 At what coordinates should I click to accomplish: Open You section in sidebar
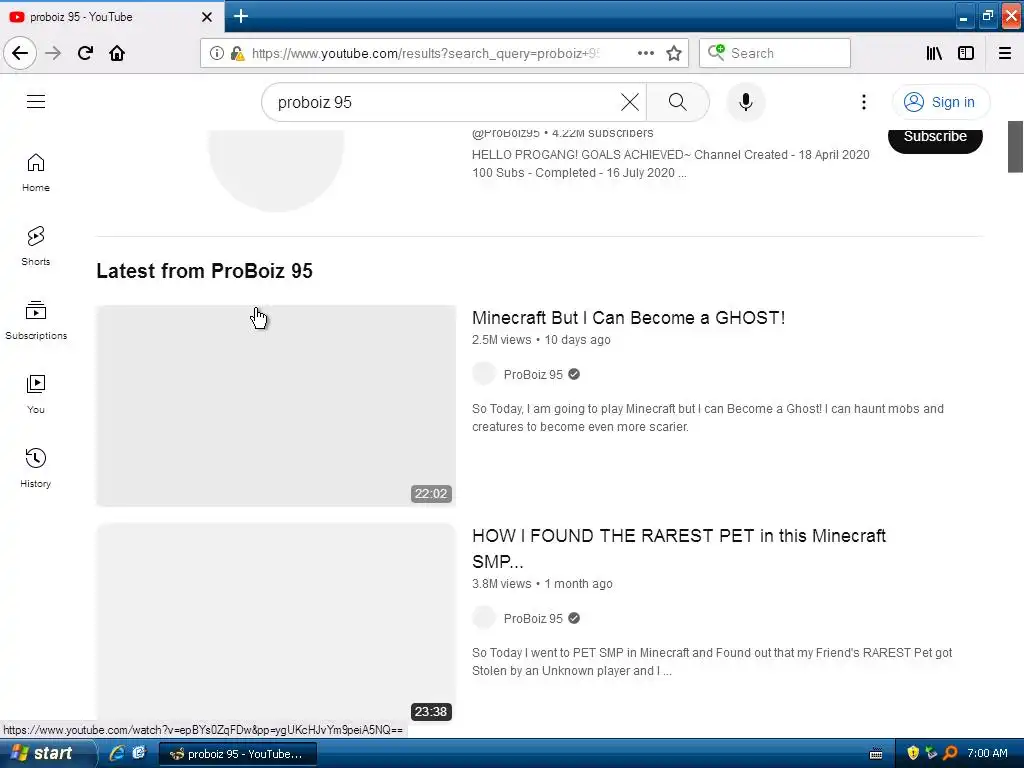tap(36, 394)
